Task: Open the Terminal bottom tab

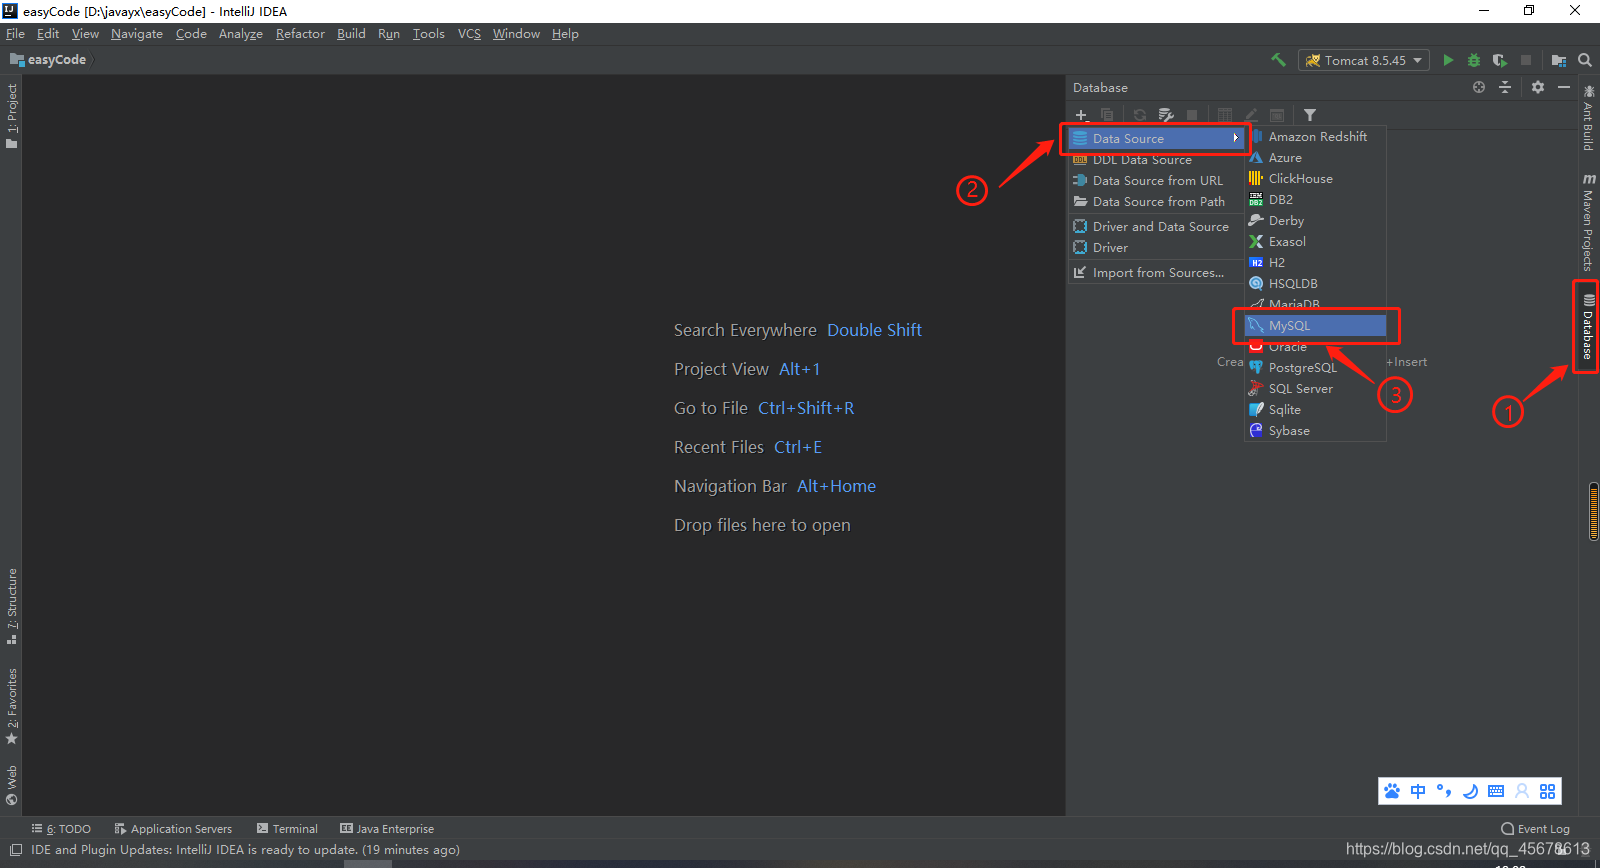Action: coord(287,829)
